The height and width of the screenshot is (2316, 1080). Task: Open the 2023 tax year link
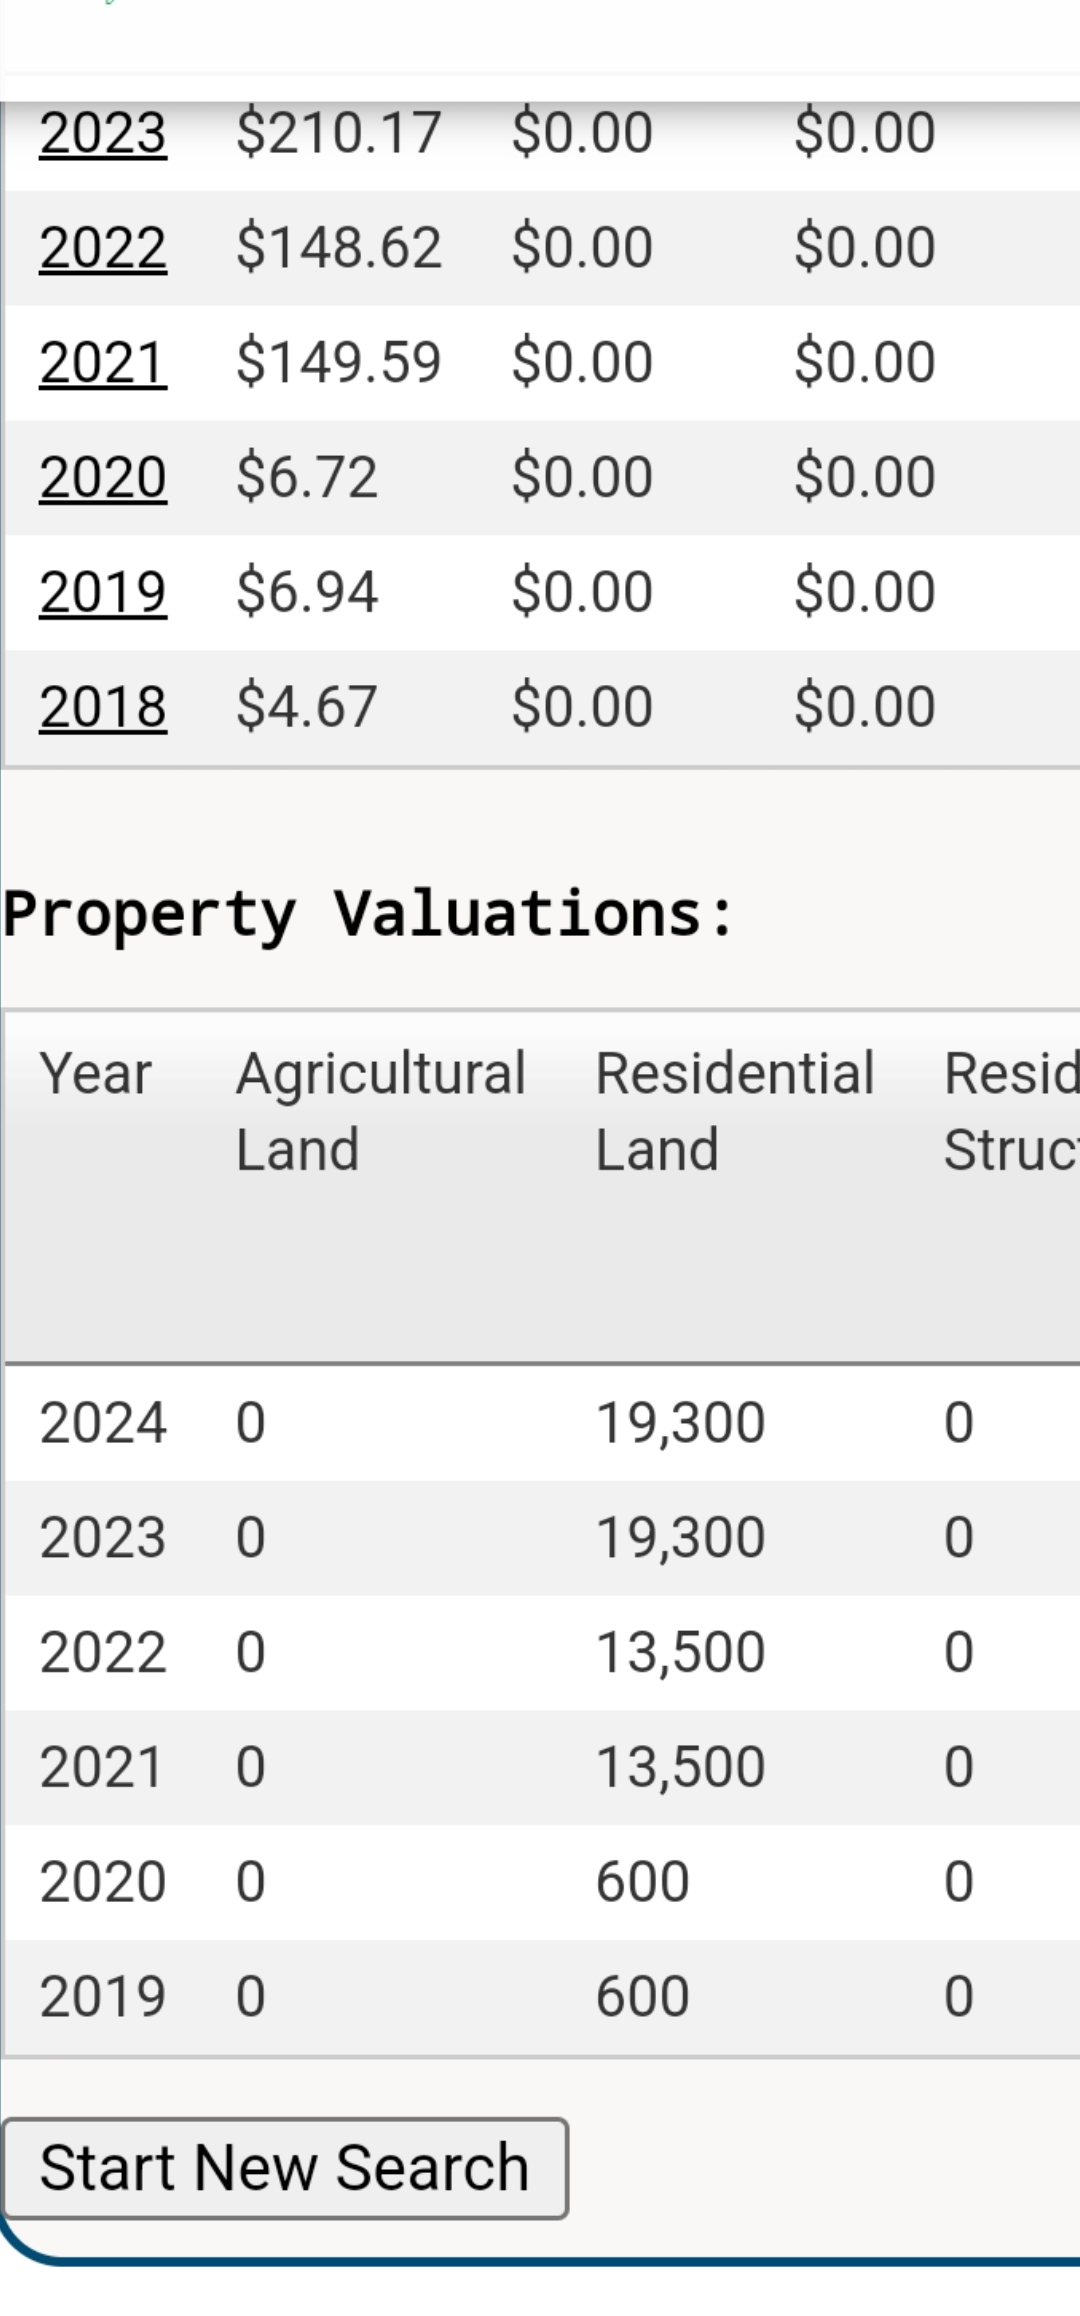click(103, 133)
